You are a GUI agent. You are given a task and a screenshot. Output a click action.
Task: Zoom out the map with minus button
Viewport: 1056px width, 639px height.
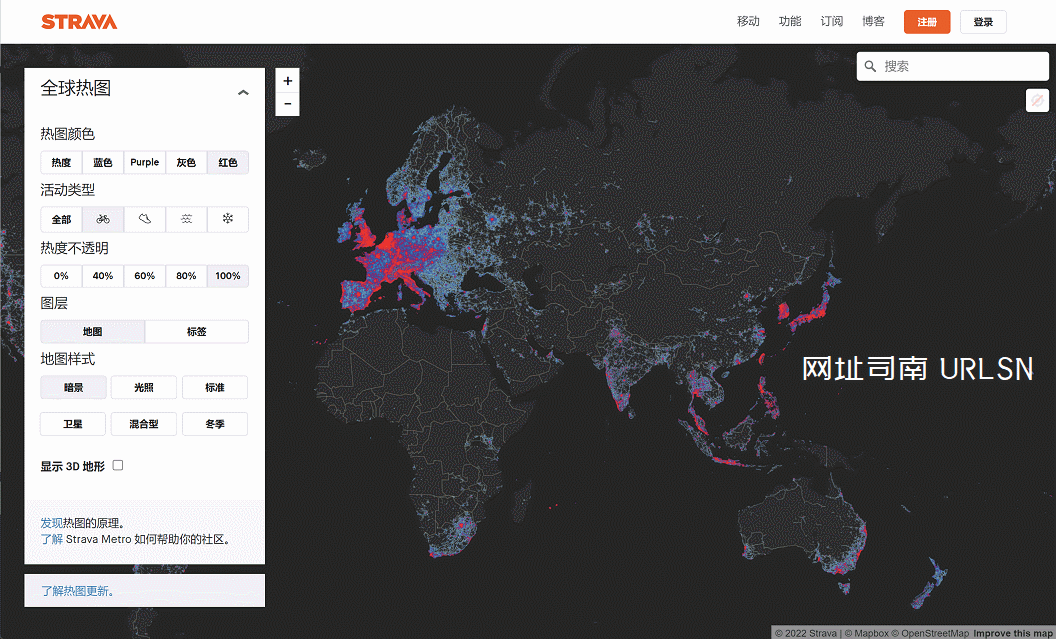(287, 104)
